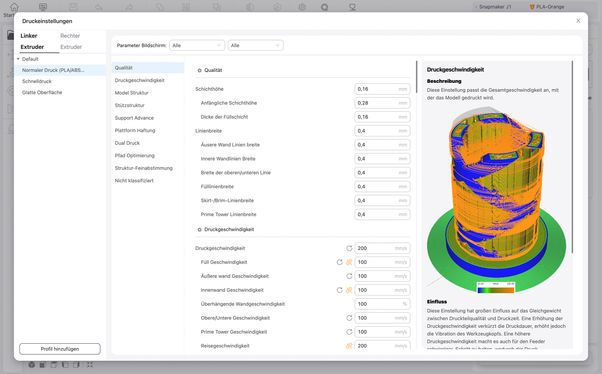Image resolution: width=602 pixels, height=374 pixels.
Task: Click Beschreibung heading in info panel
Action: tap(444, 81)
